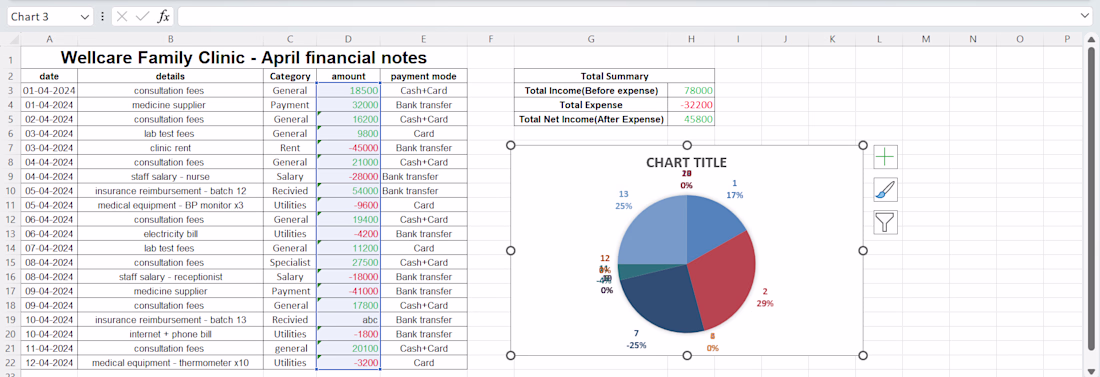Click the pie label '13 25%'

[x=624, y=200]
